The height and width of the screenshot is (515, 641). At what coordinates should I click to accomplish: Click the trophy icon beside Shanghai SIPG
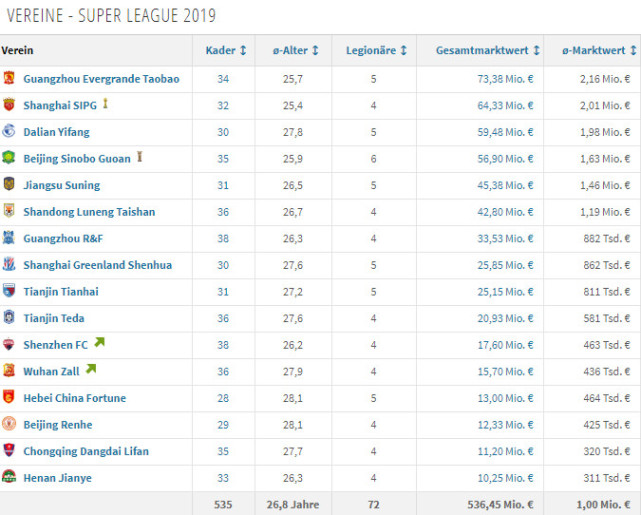105,104
